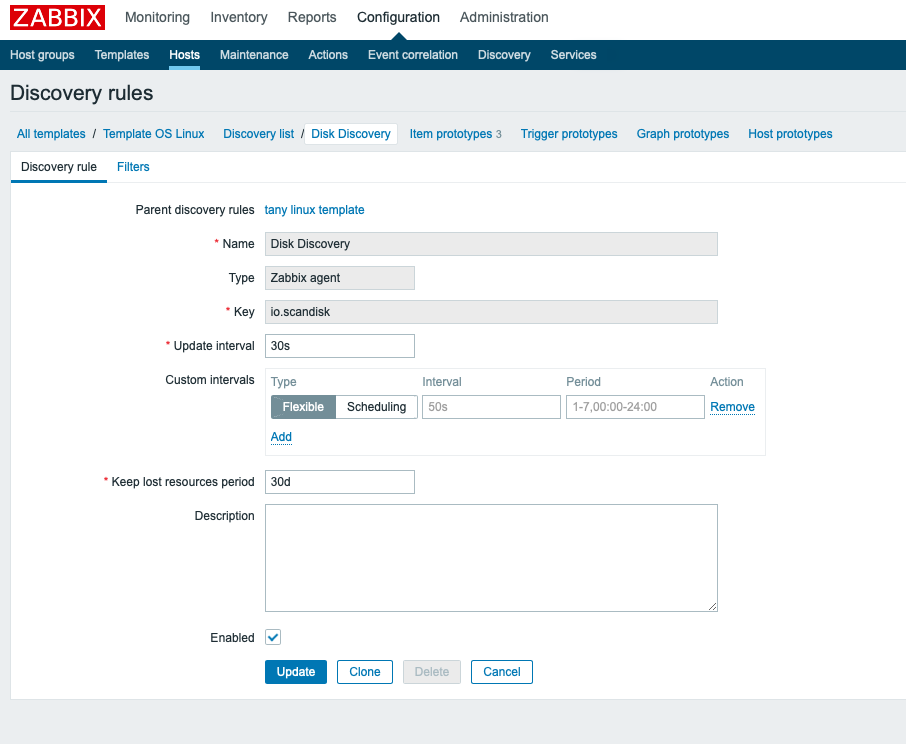906x744 pixels.
Task: Click the Clone button
Action: point(365,672)
